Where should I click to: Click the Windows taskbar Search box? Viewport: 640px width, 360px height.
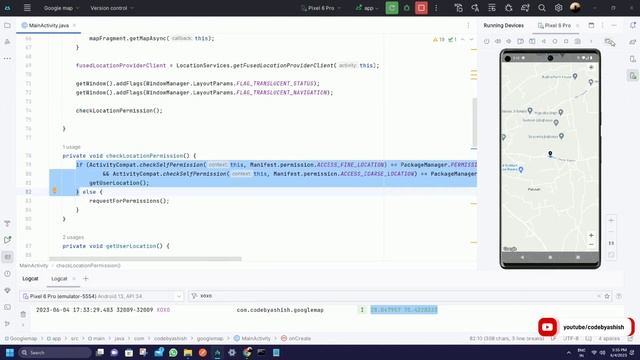tap(55, 352)
